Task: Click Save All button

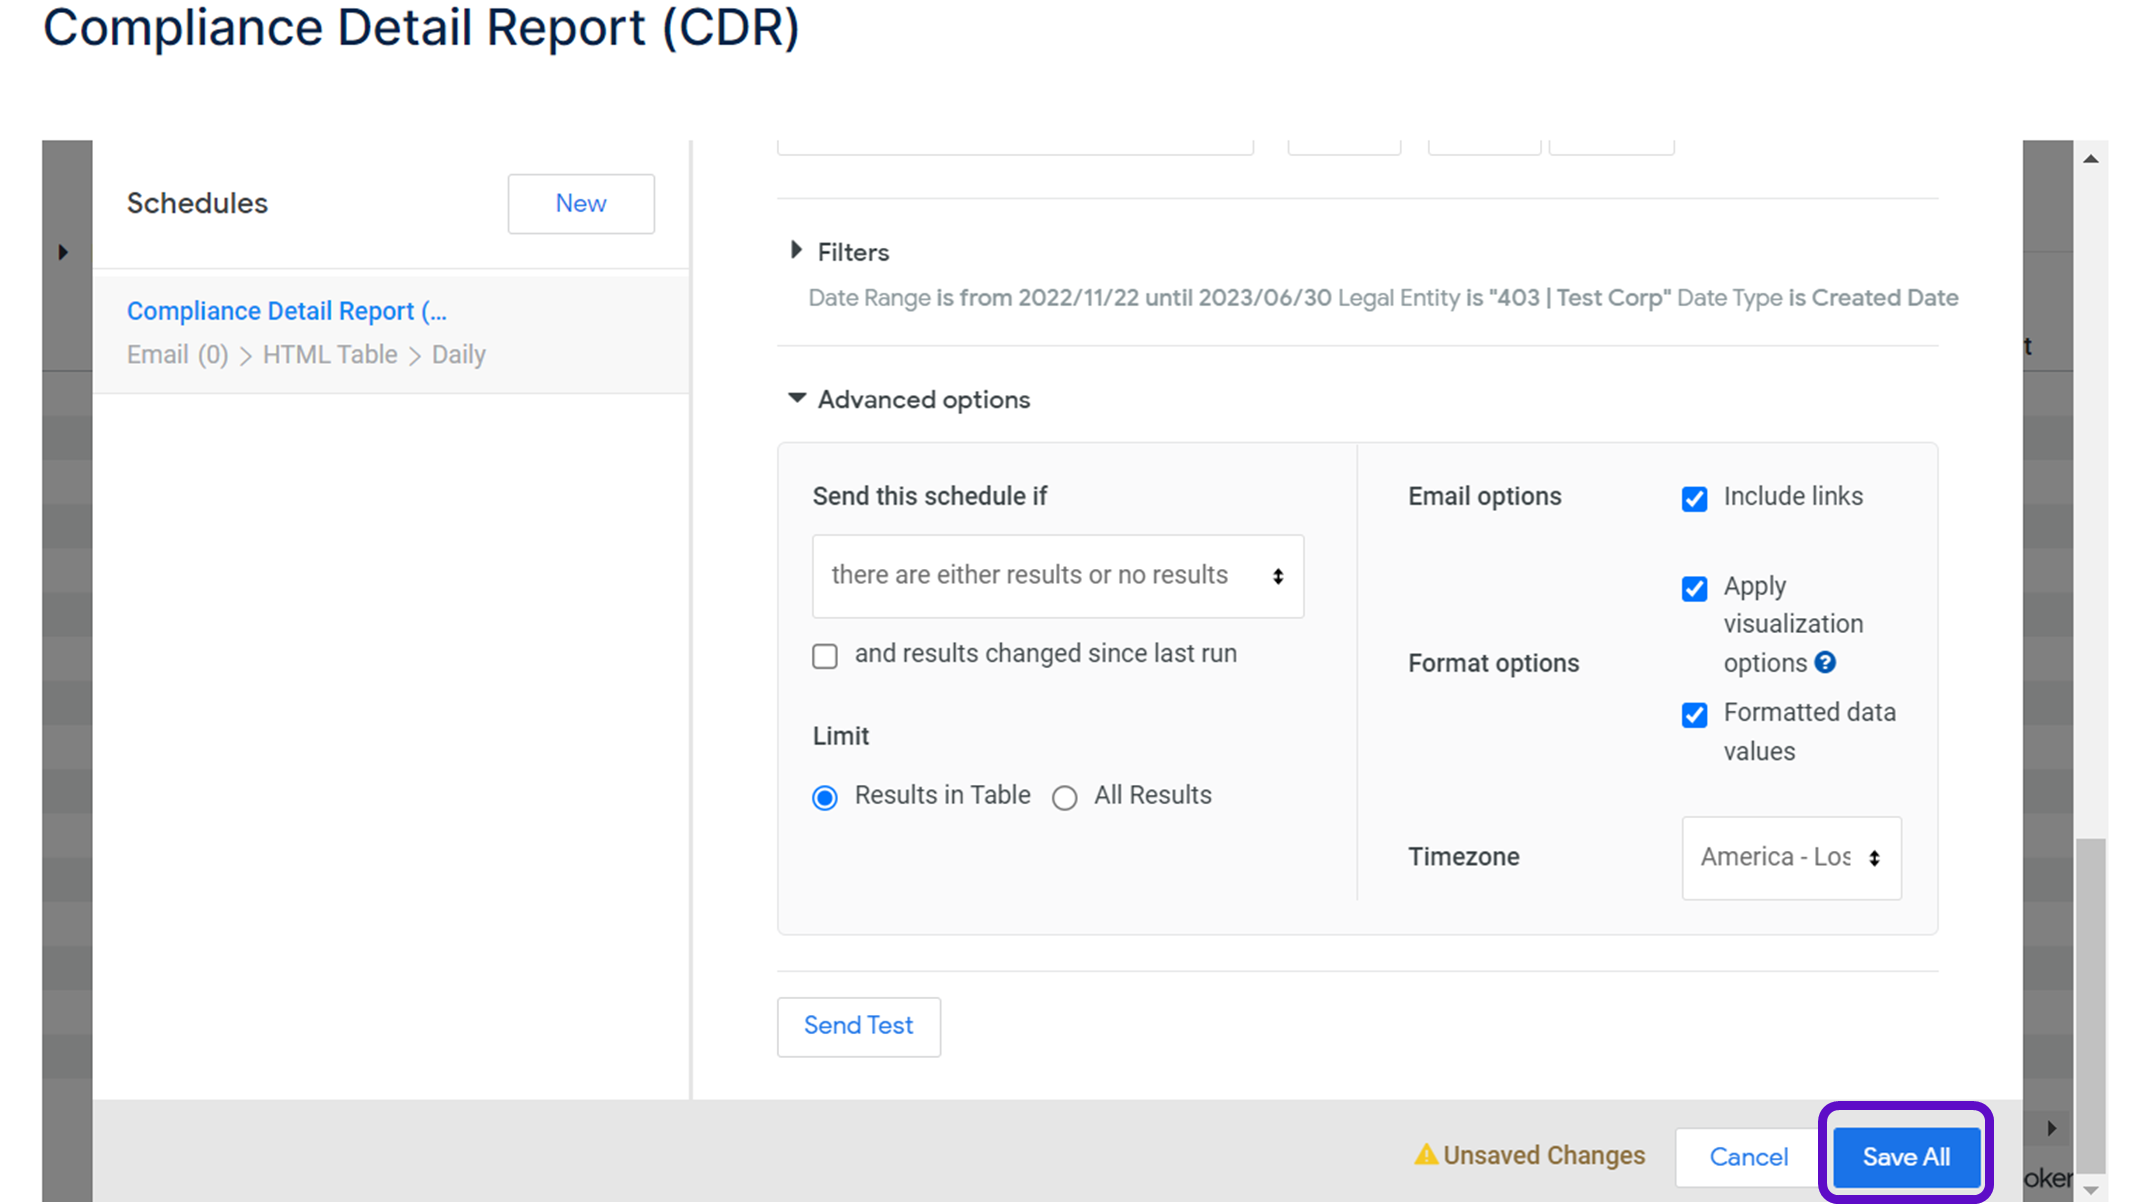Action: pos(1905,1157)
